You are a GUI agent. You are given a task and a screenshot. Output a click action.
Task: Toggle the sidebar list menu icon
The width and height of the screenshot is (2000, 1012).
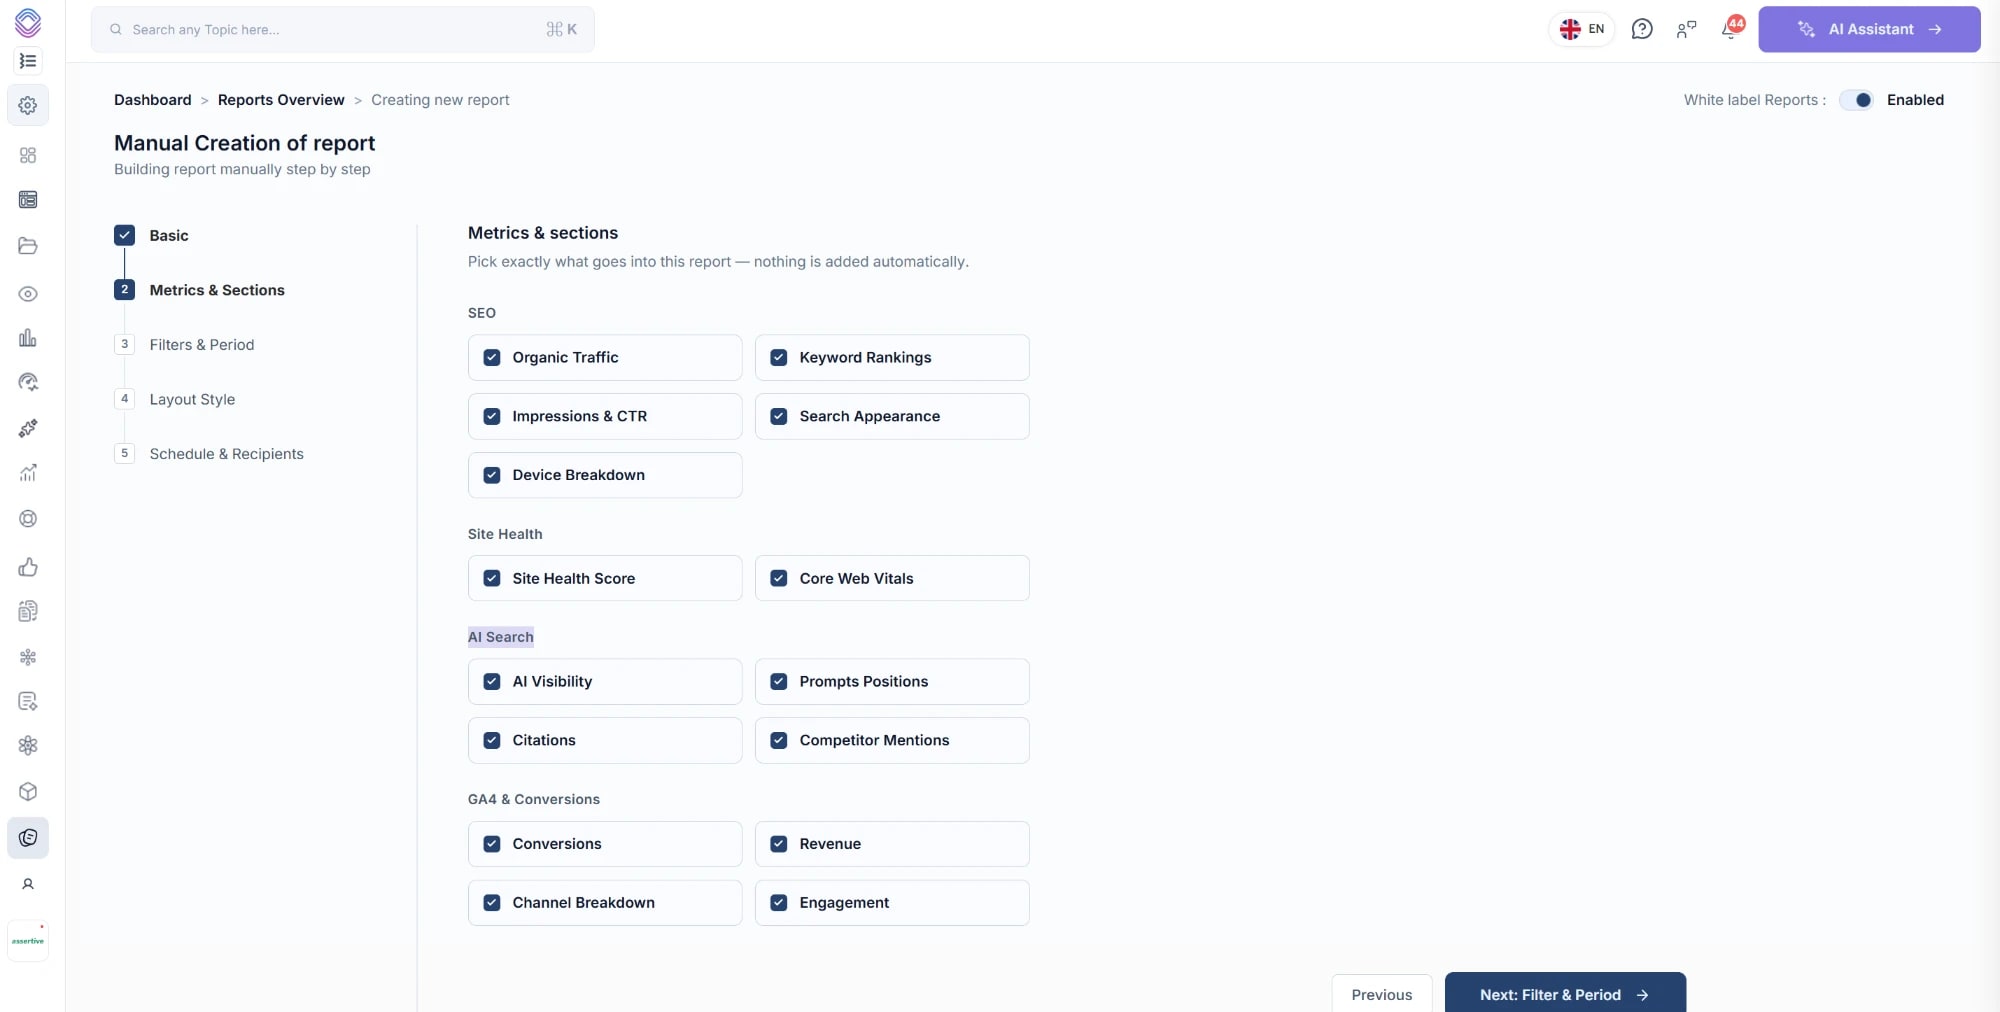(x=28, y=61)
